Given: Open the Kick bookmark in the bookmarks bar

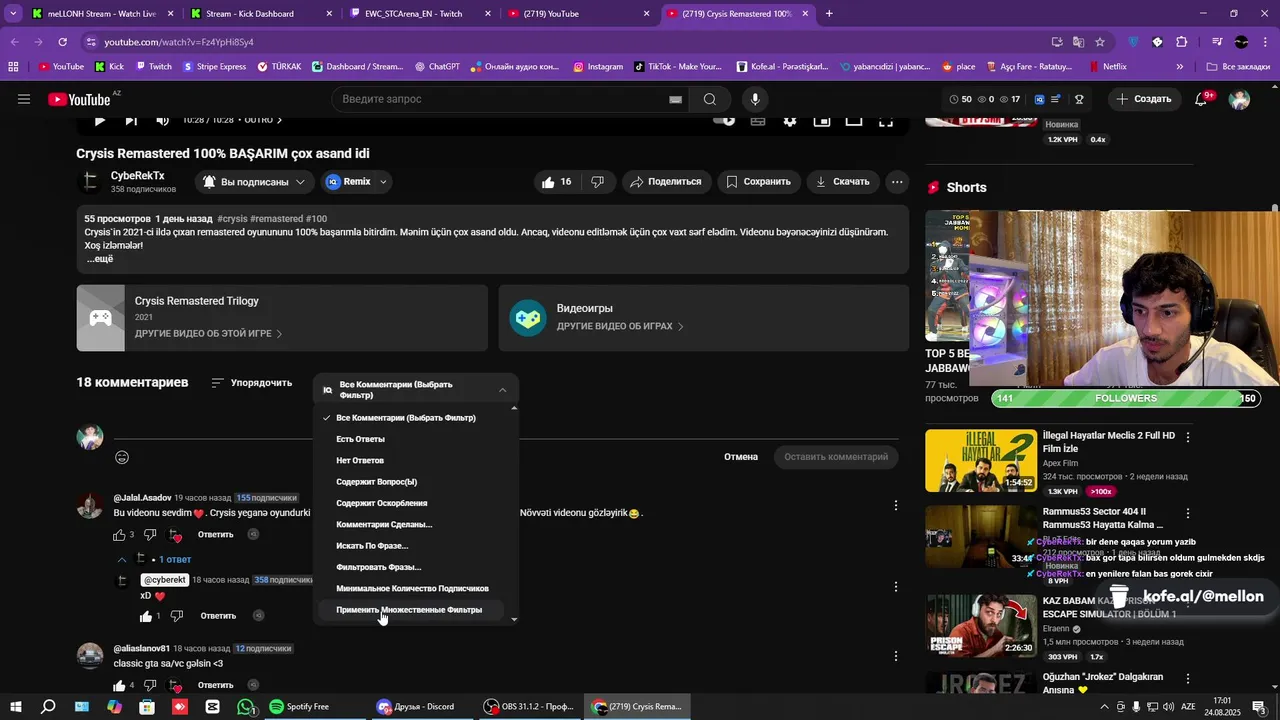Looking at the screenshot, I should tap(109, 67).
